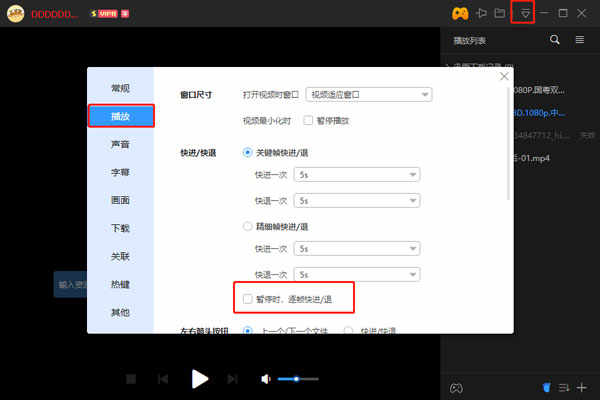600x400 pixels.
Task: Check 暂停播放 when video is minimized
Action: coord(308,121)
